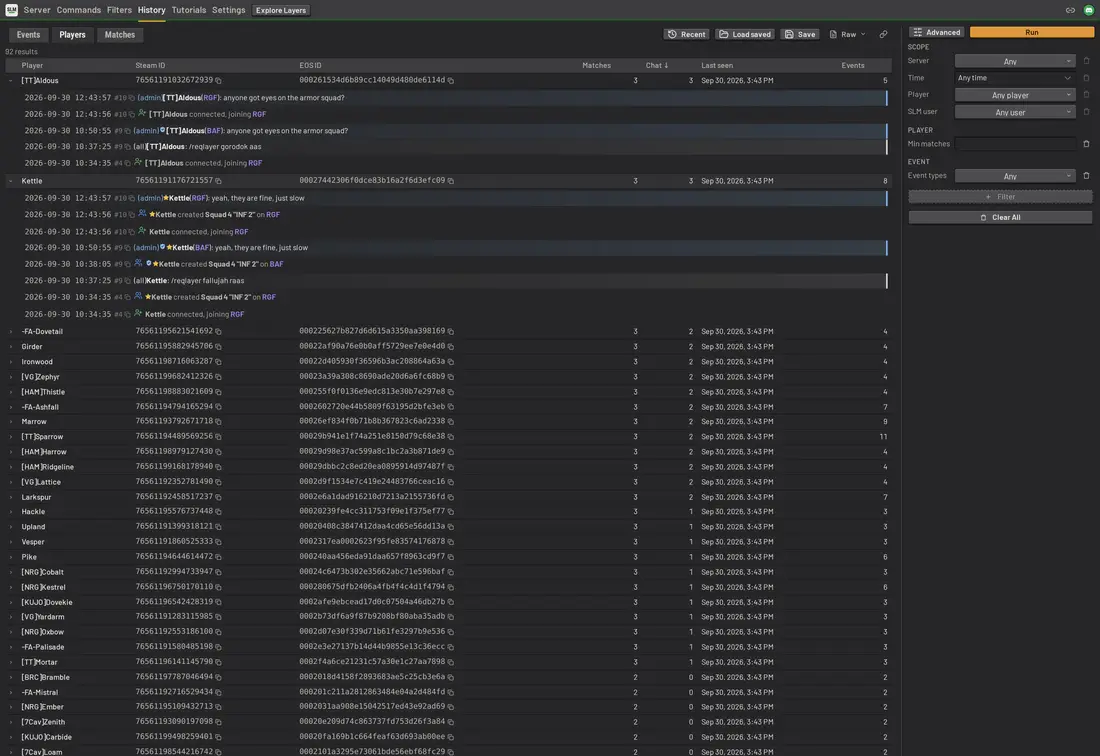Click the Explore Layers button
Image resolution: width=1100 pixels, height=756 pixels.
click(281, 10)
